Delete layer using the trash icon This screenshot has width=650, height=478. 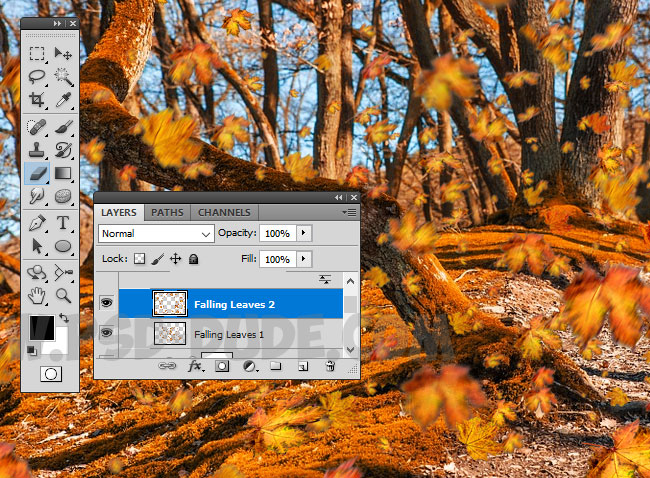click(329, 367)
